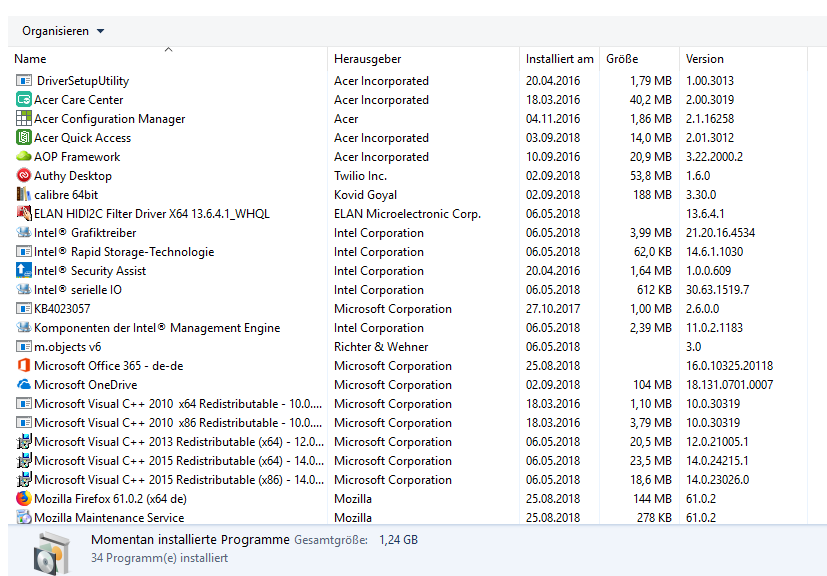Click install date 27.10.2017 cell
Screen dimensions: 827x576
(553, 309)
